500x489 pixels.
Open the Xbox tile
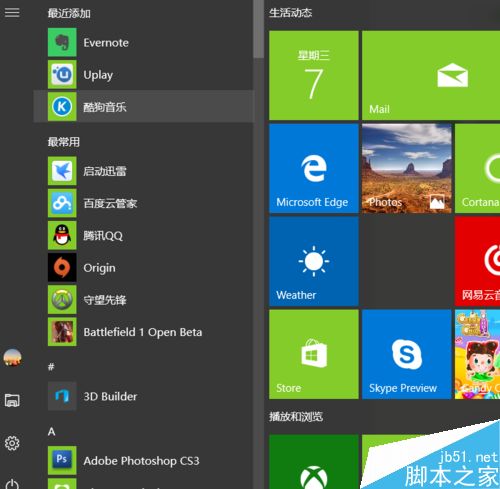pos(314,462)
